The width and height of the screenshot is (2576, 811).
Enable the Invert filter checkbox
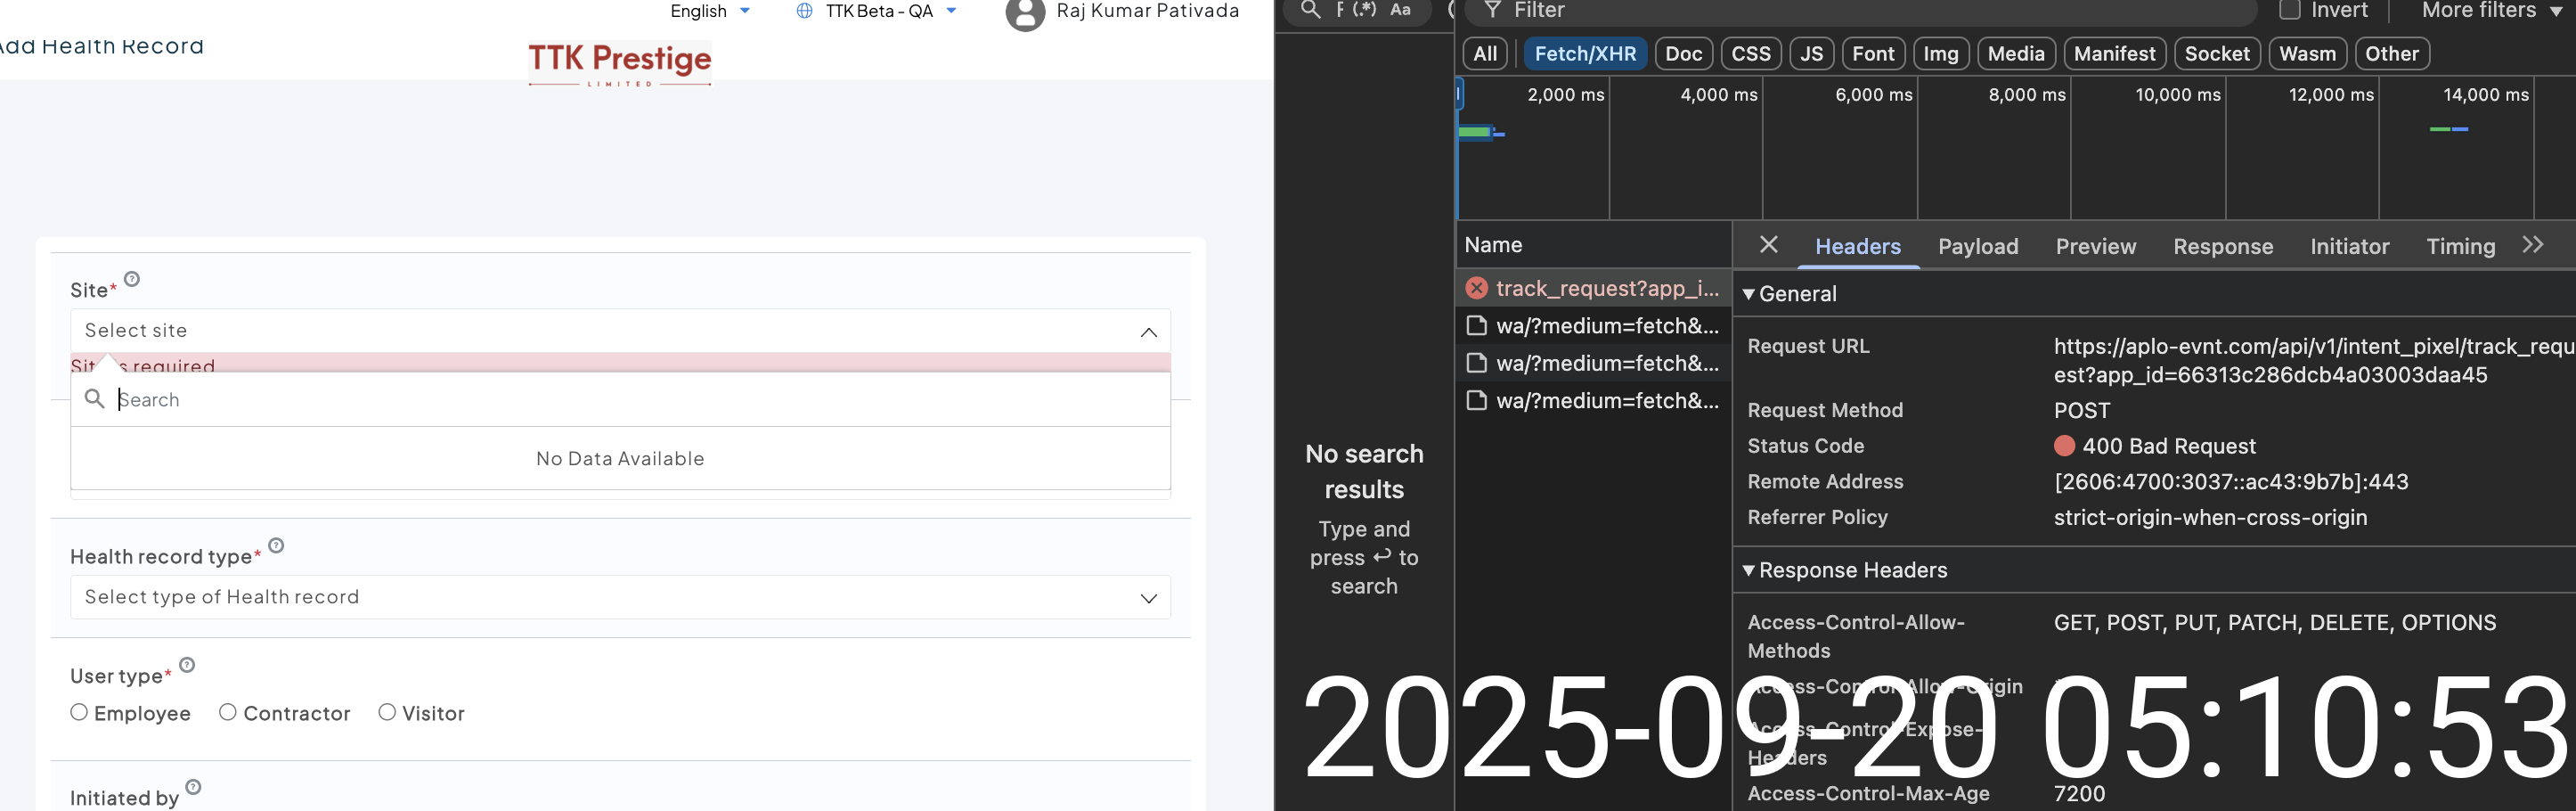2289,11
